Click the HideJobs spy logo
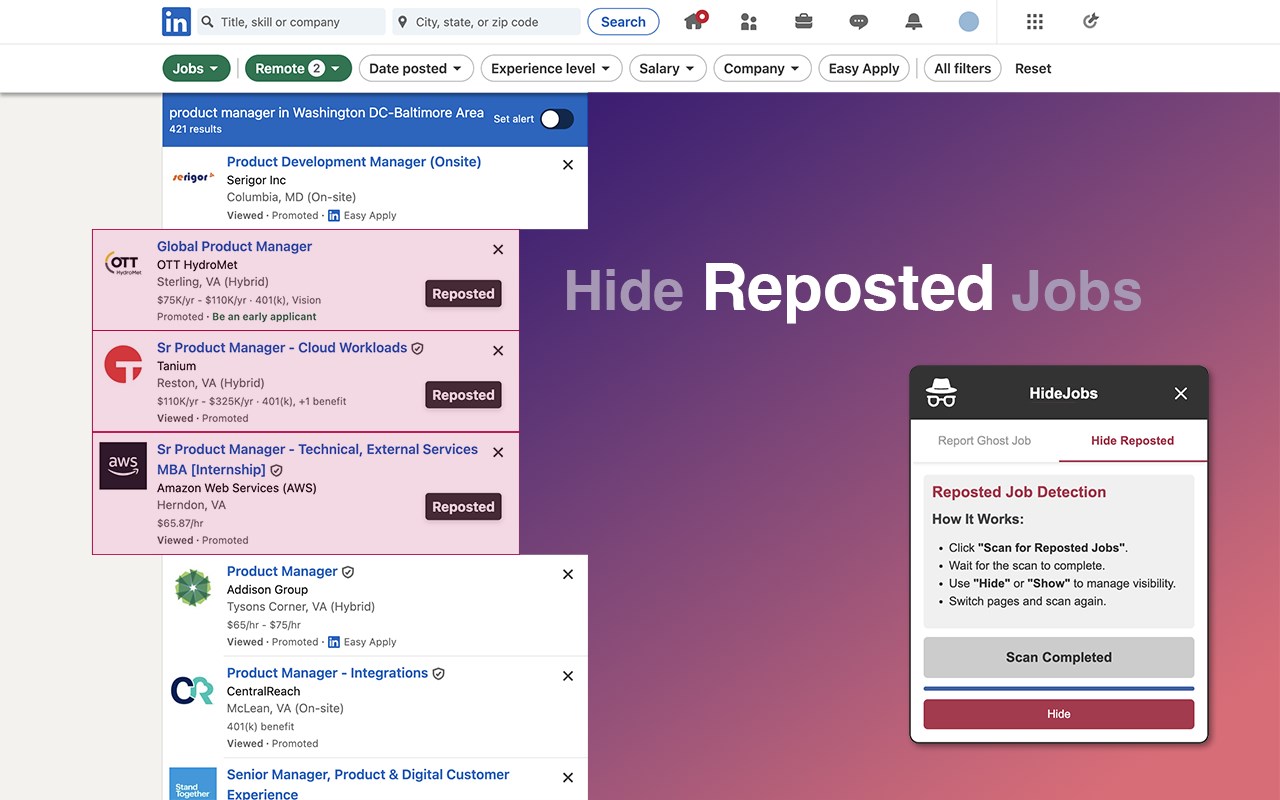1280x800 pixels. (941, 393)
